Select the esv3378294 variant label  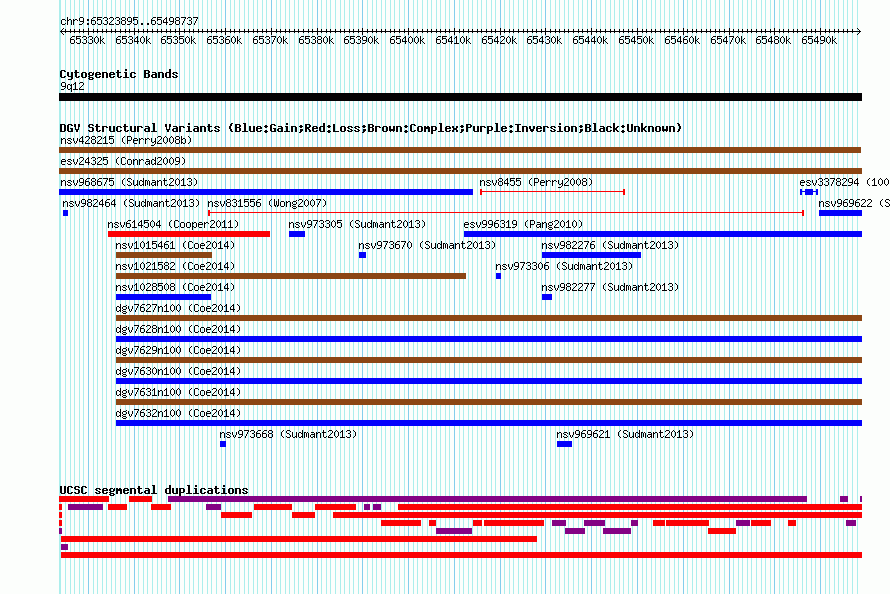(x=844, y=182)
